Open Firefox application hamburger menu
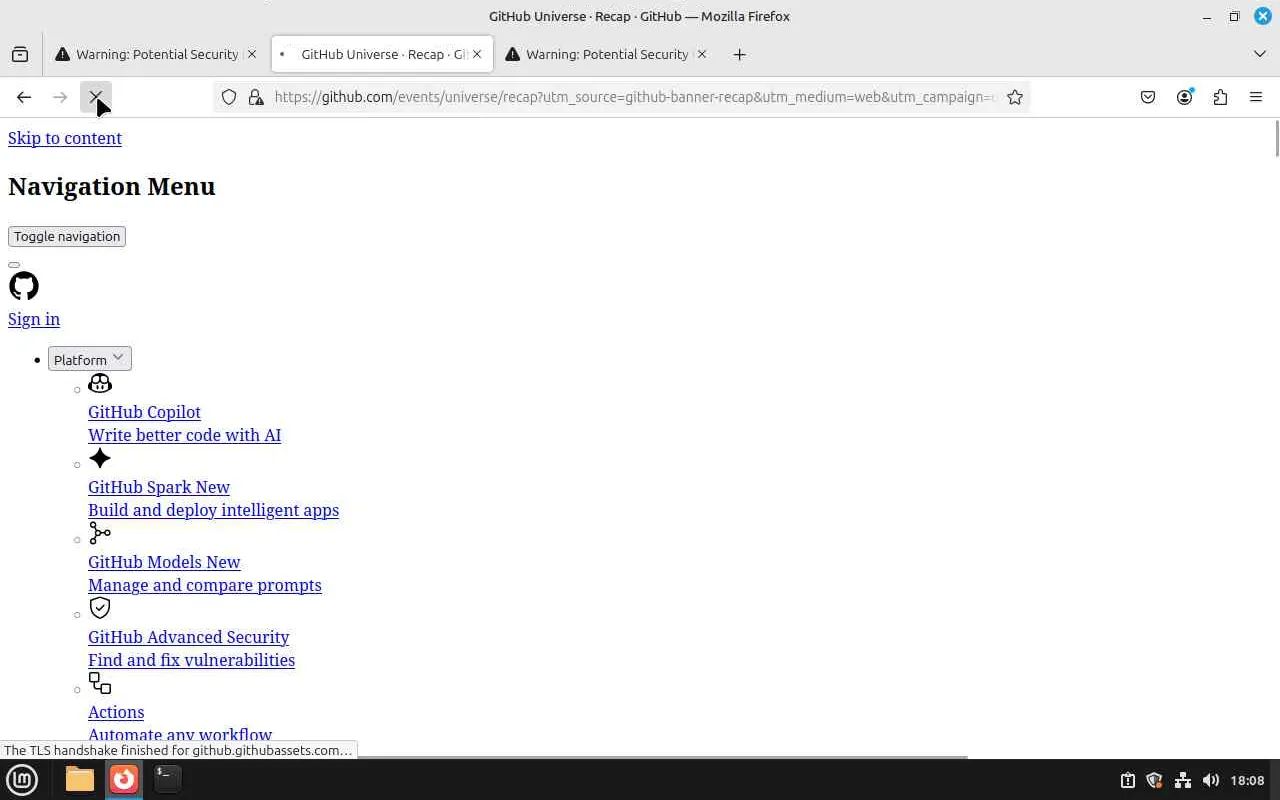Viewport: 1280px width, 800px height. pos(1256,97)
